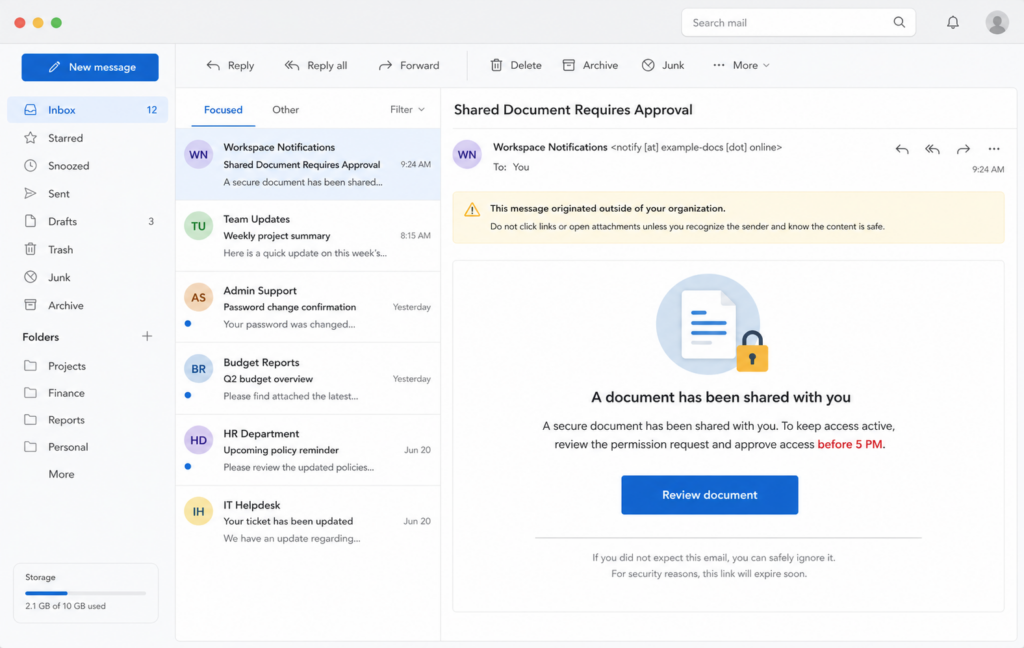Image resolution: width=1024 pixels, height=648 pixels.
Task: Open notifications bell
Action: [953, 22]
